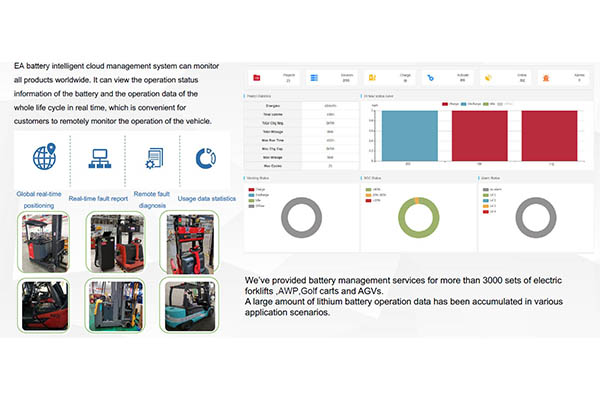Click the yellow Charge station icon
This screenshot has width=600, height=400.
click(x=372, y=78)
